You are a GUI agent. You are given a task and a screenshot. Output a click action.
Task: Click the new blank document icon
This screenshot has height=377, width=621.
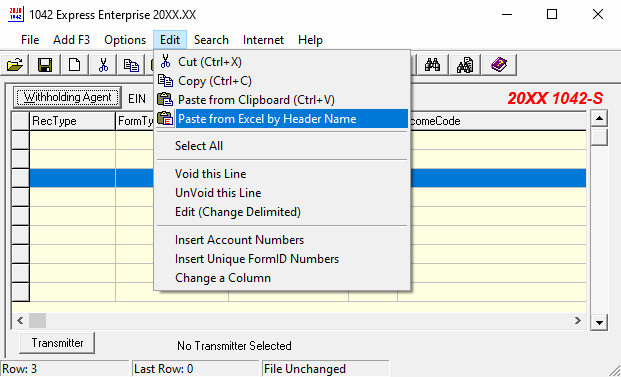coord(74,65)
